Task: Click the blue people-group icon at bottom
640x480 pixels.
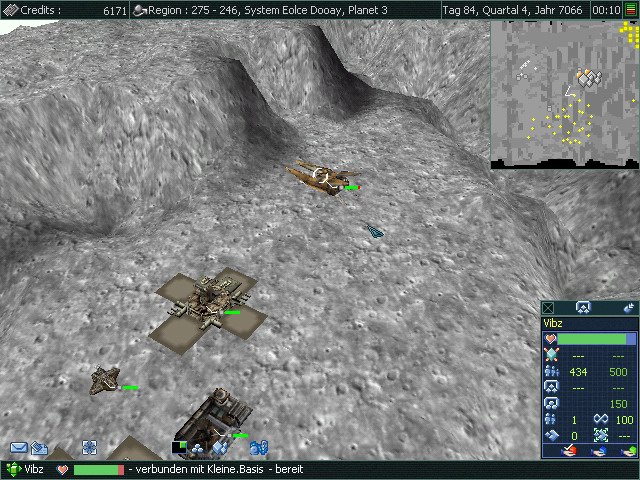Action: [x=259, y=448]
